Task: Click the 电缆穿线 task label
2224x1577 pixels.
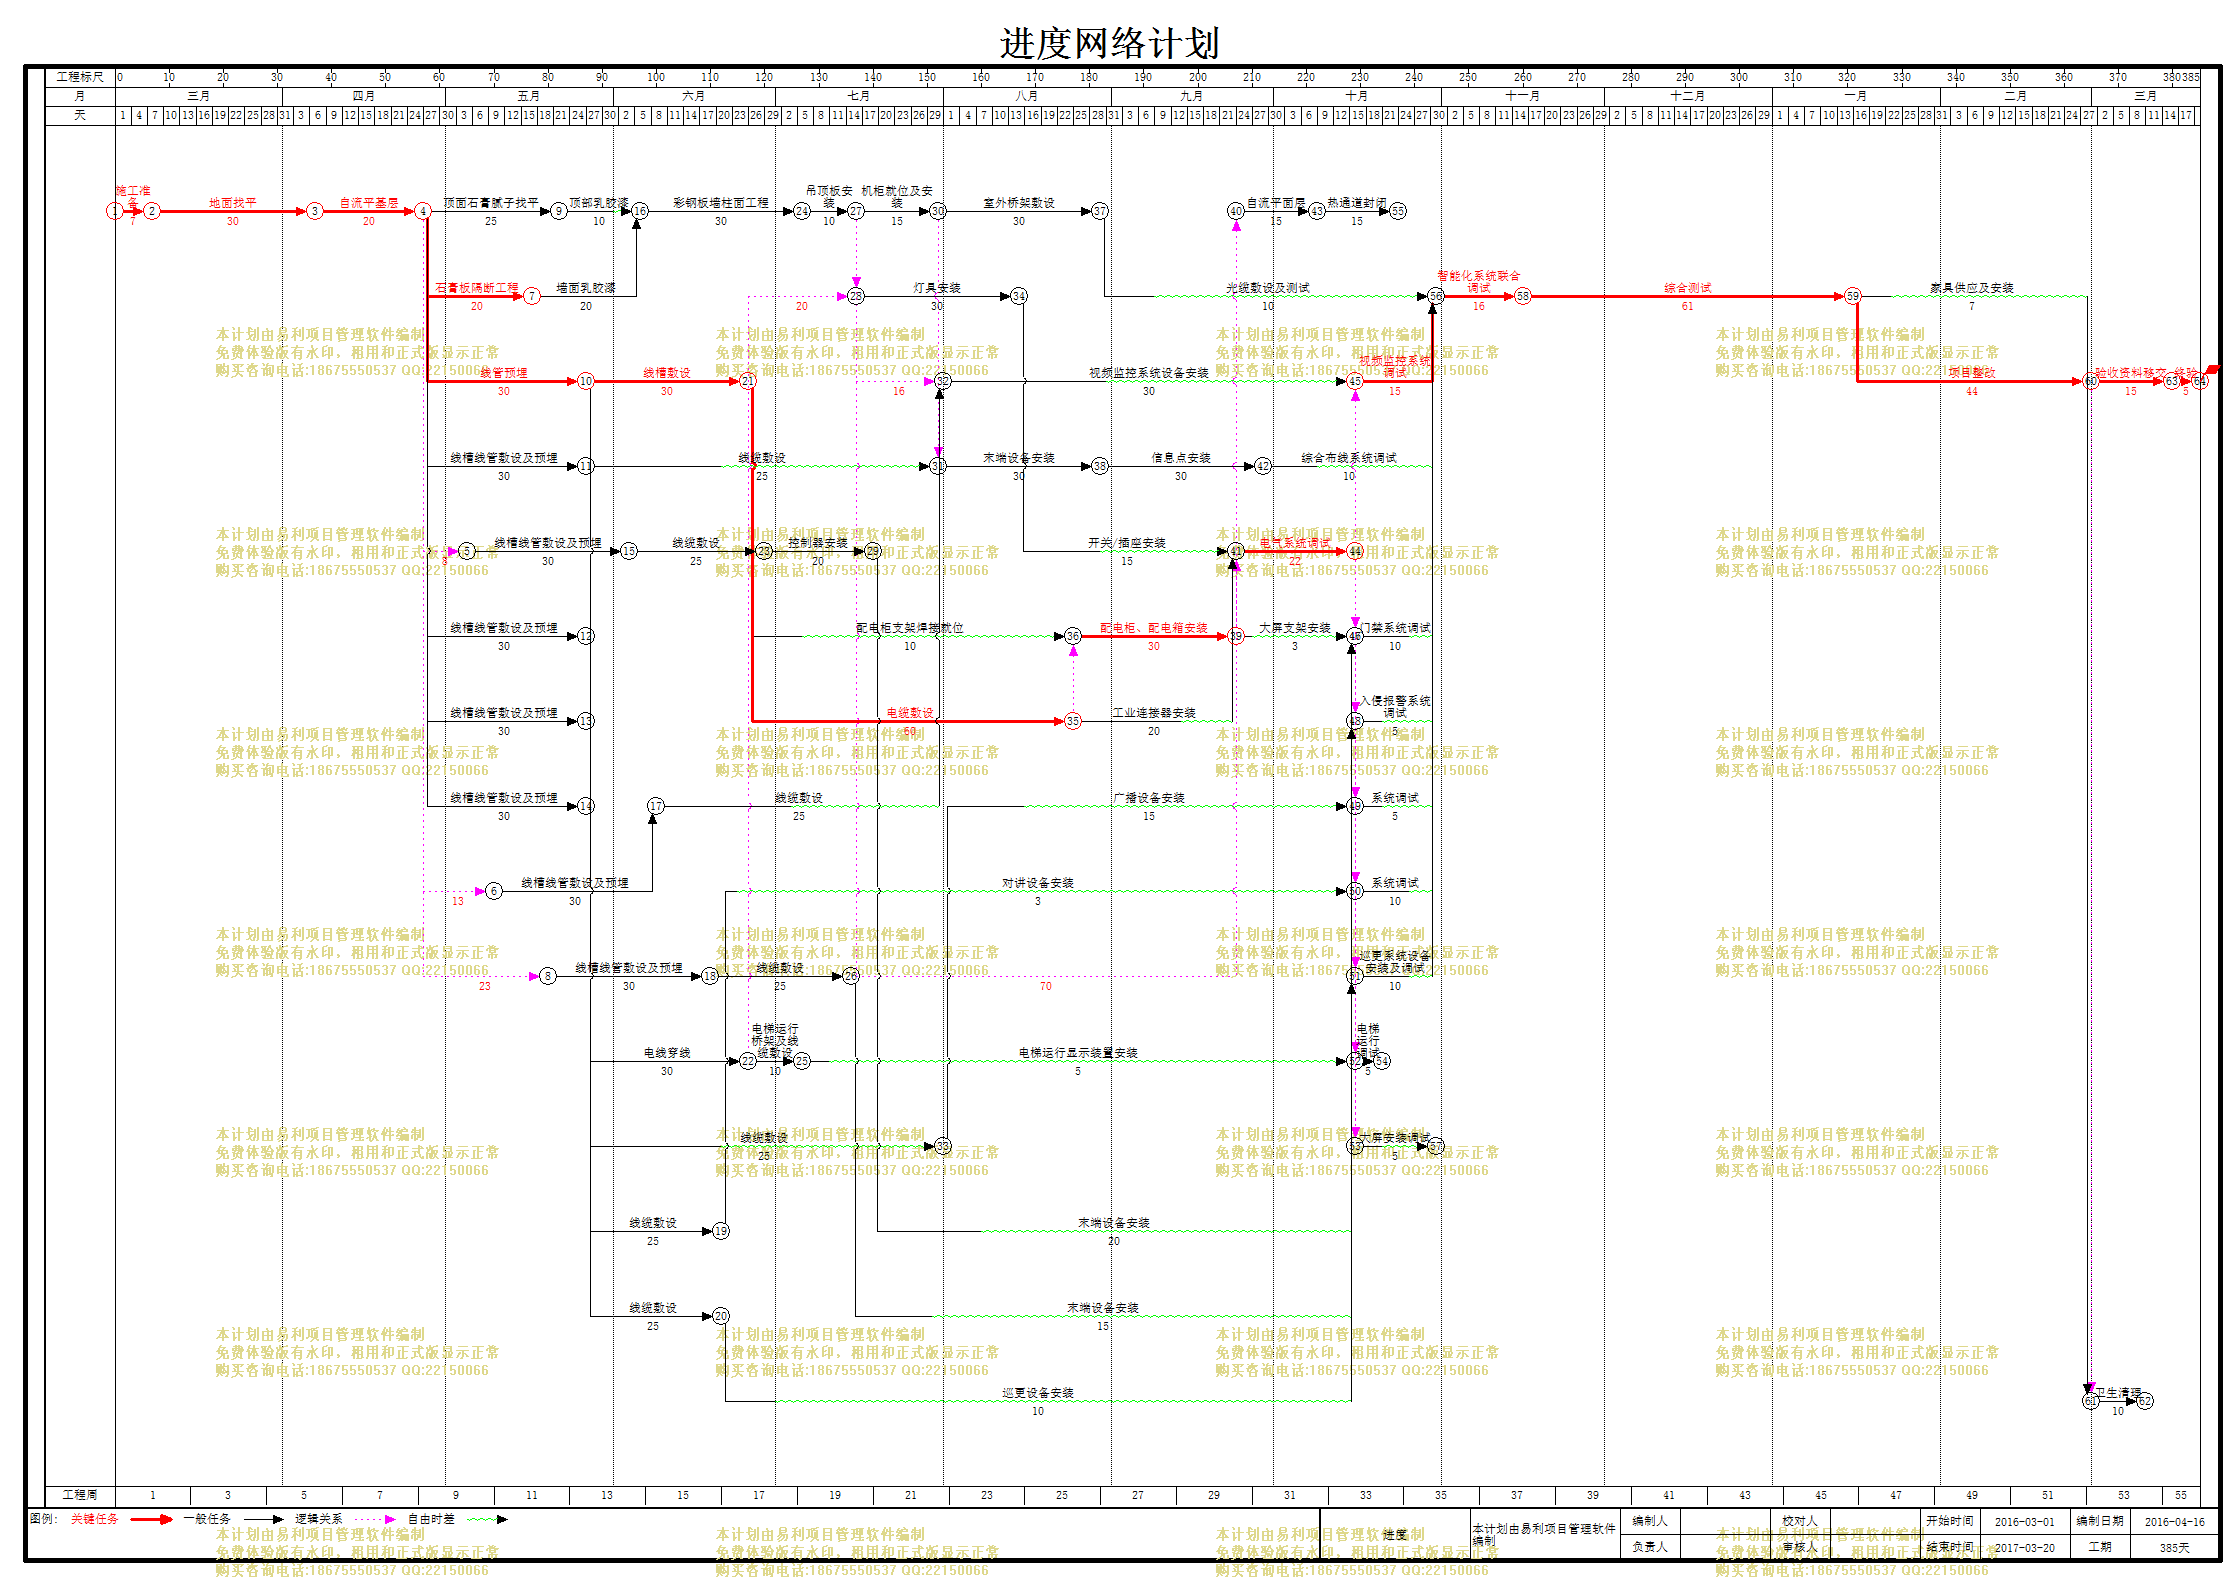Action: click(667, 1053)
